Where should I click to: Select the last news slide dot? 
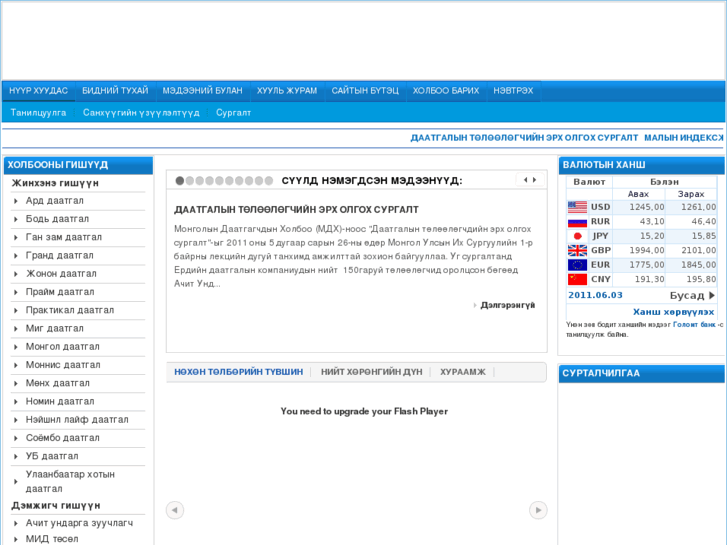click(x=269, y=181)
